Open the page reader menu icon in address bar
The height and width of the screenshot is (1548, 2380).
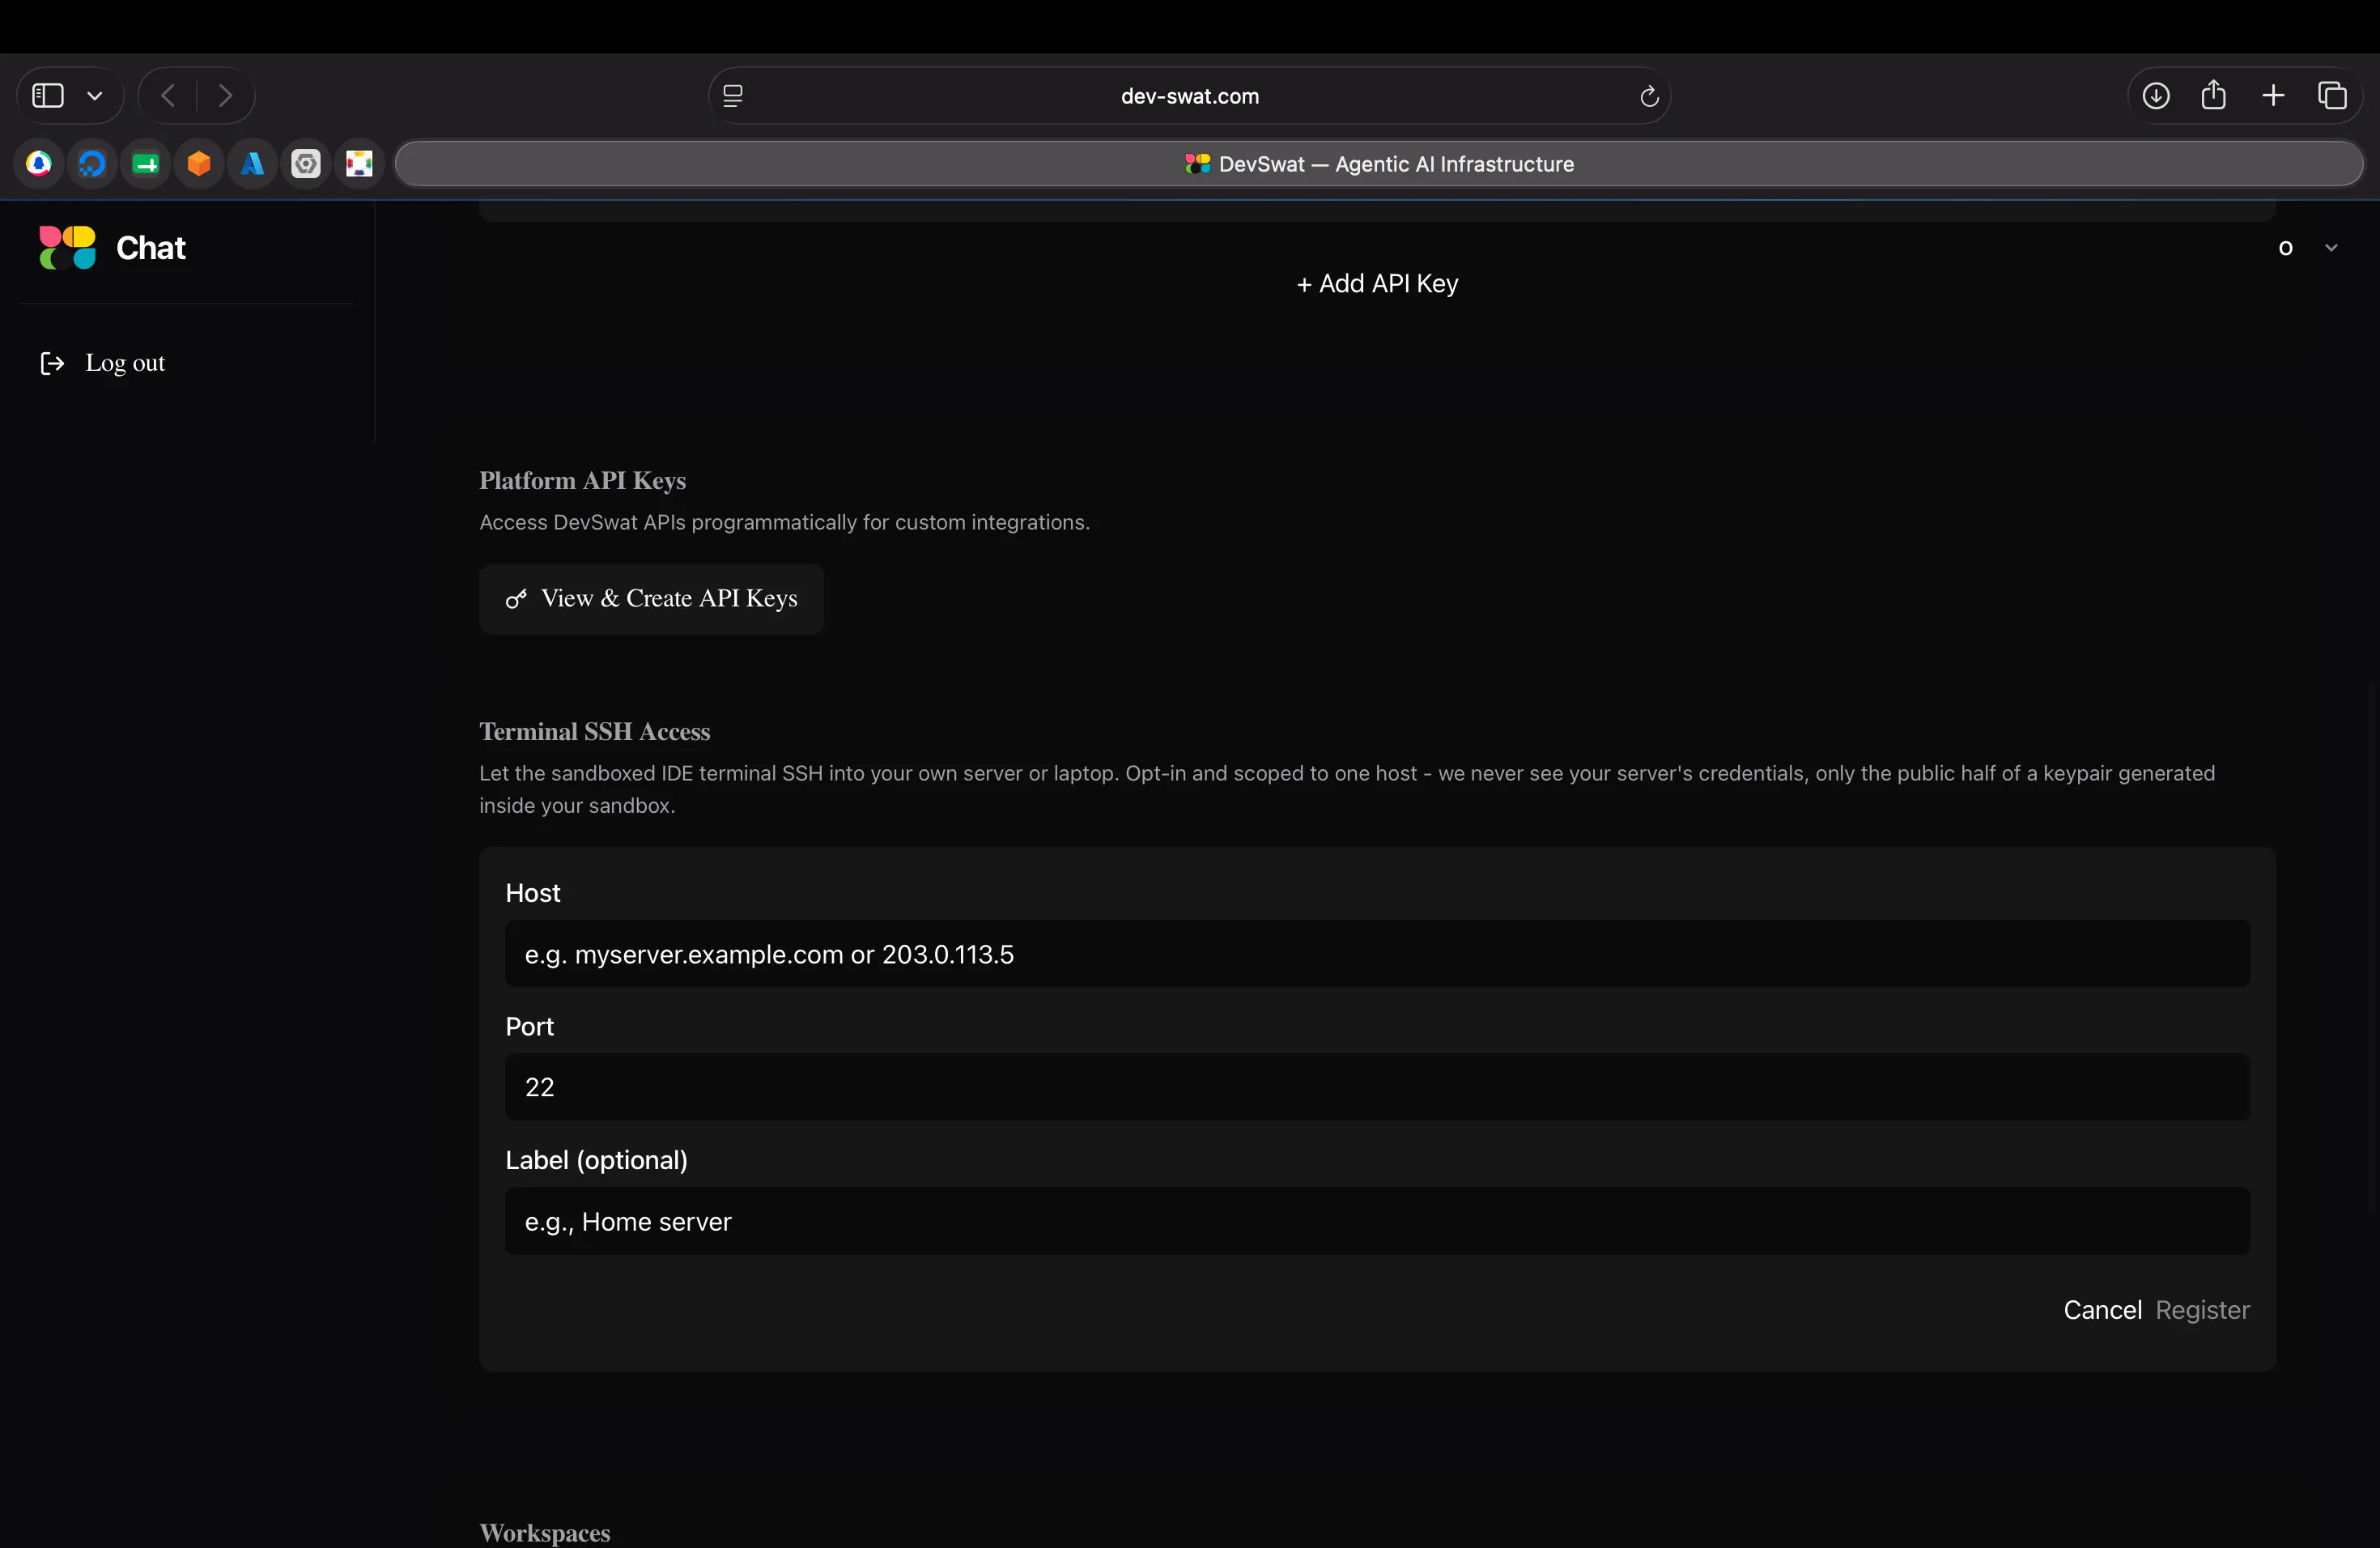click(x=733, y=96)
